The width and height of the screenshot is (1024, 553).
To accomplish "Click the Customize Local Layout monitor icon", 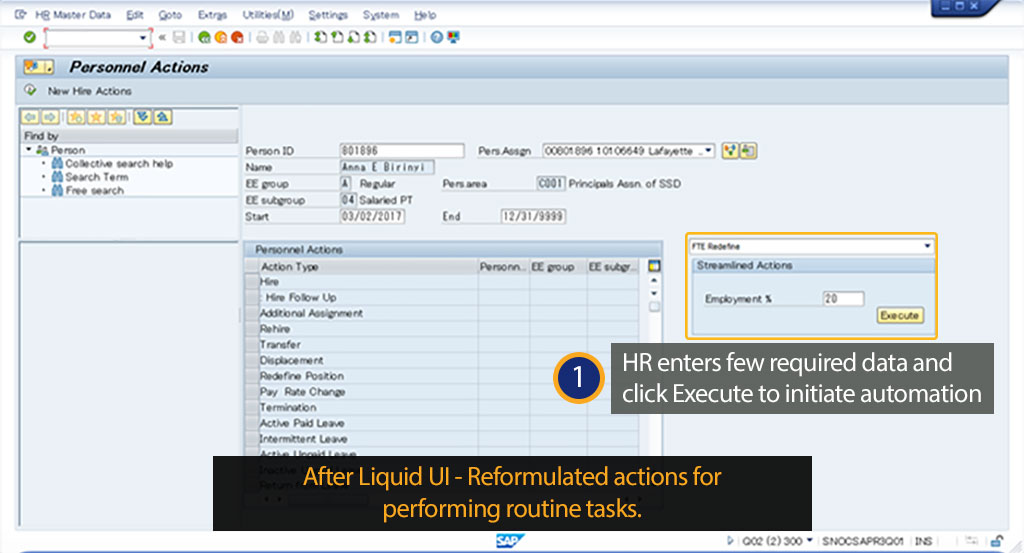I will coord(454,37).
